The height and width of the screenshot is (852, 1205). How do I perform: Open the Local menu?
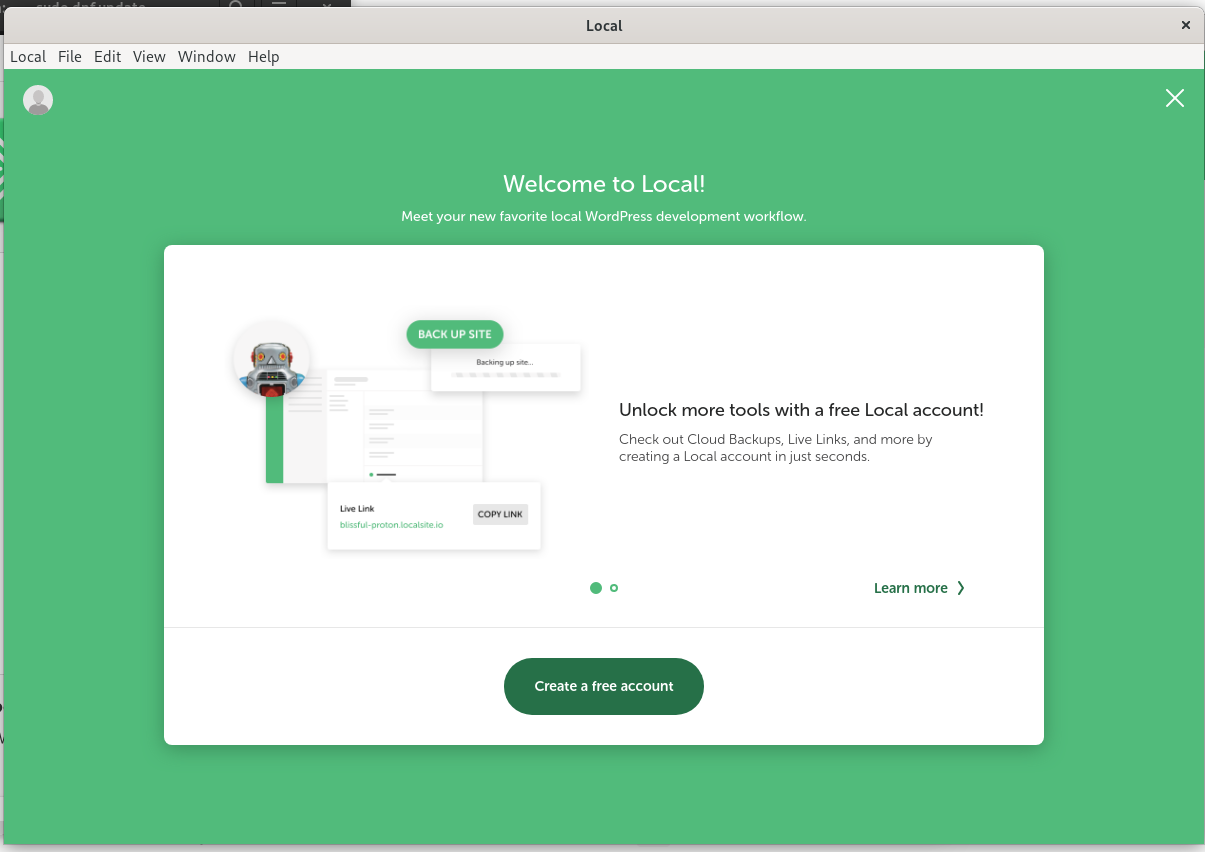click(x=28, y=57)
